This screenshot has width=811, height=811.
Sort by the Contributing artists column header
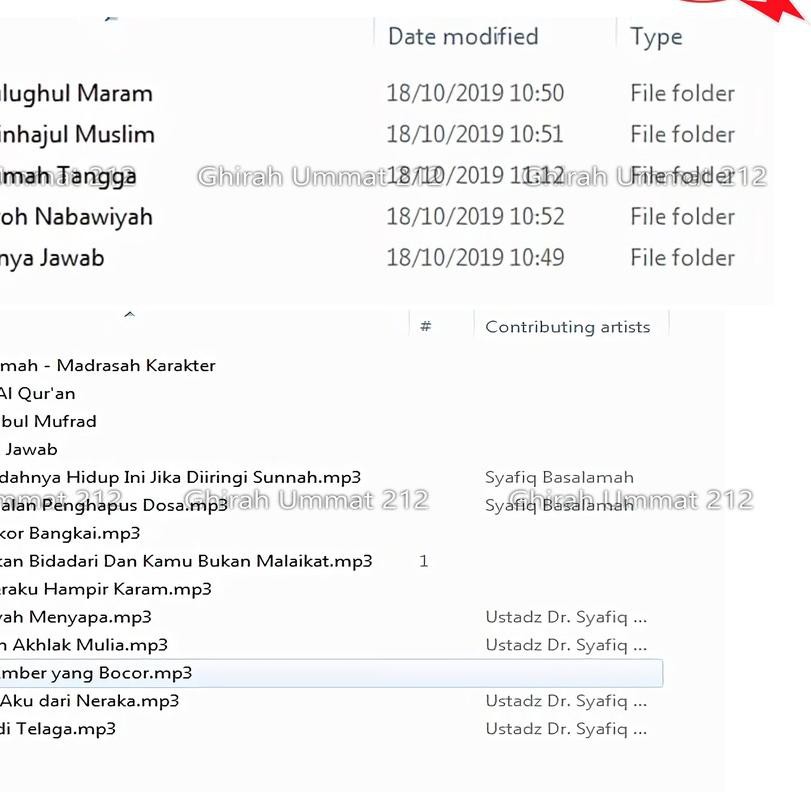click(567, 327)
